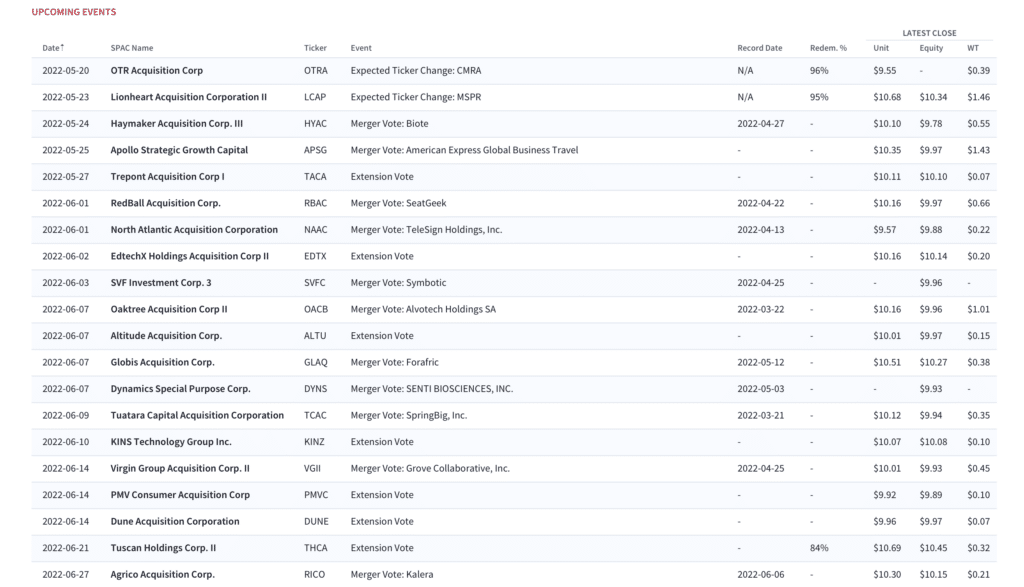
Task: Click the Unit column header
Action: pos(881,48)
